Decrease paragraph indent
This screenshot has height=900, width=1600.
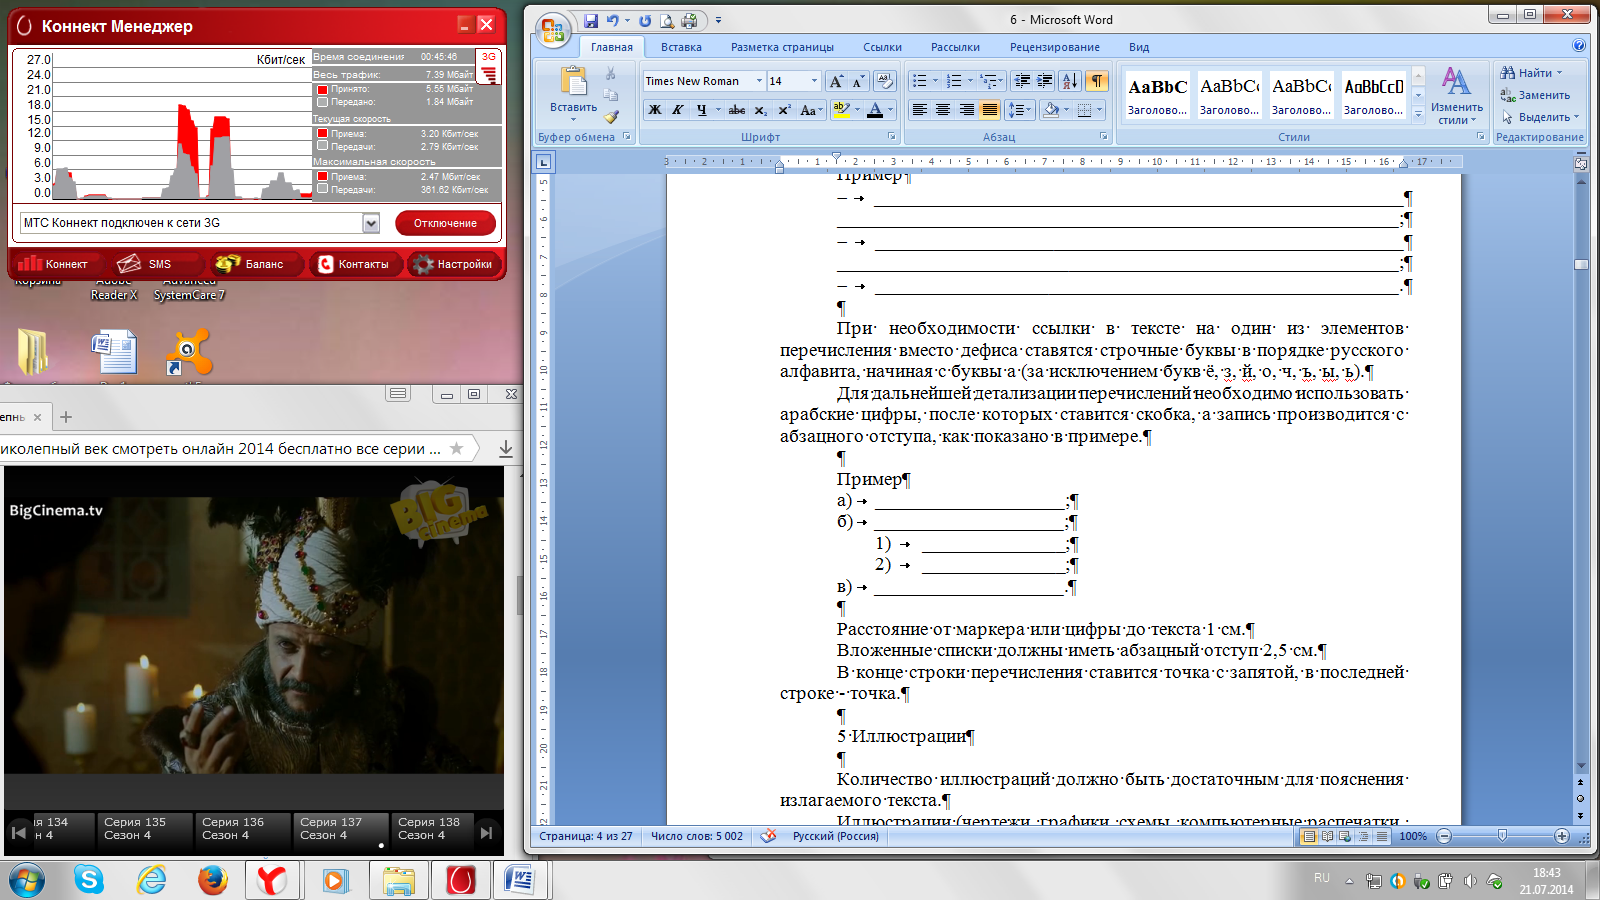pos(1022,81)
